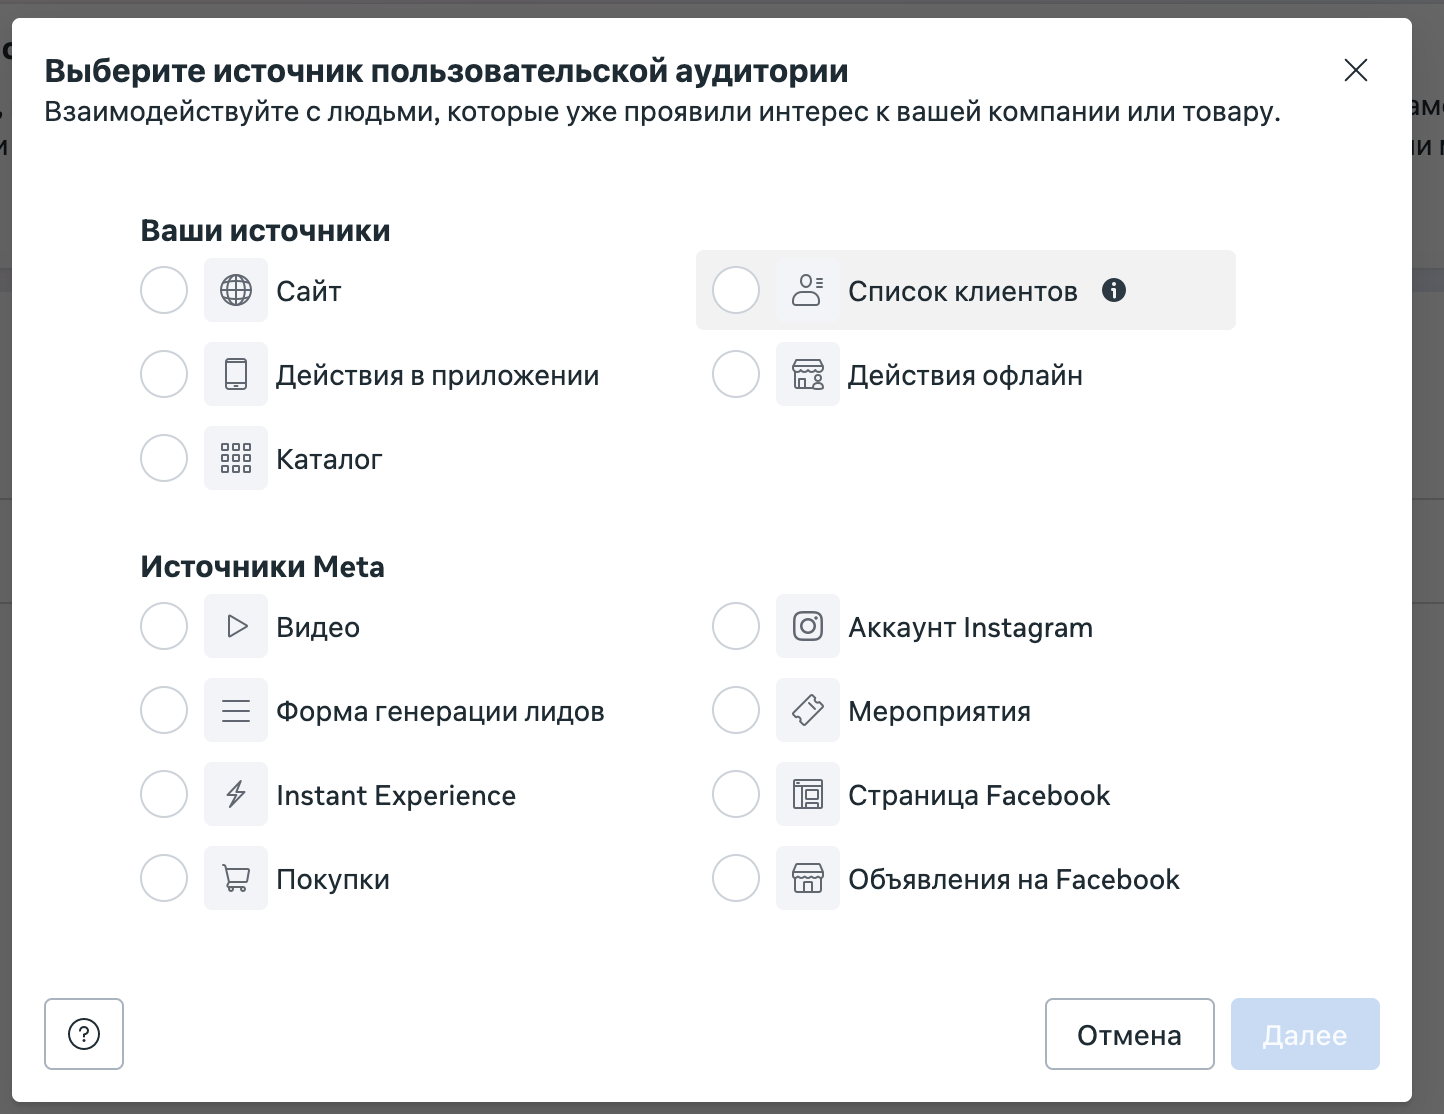Click the lines icon for Форма генерации лидов
The width and height of the screenshot is (1444, 1114).
(236, 710)
